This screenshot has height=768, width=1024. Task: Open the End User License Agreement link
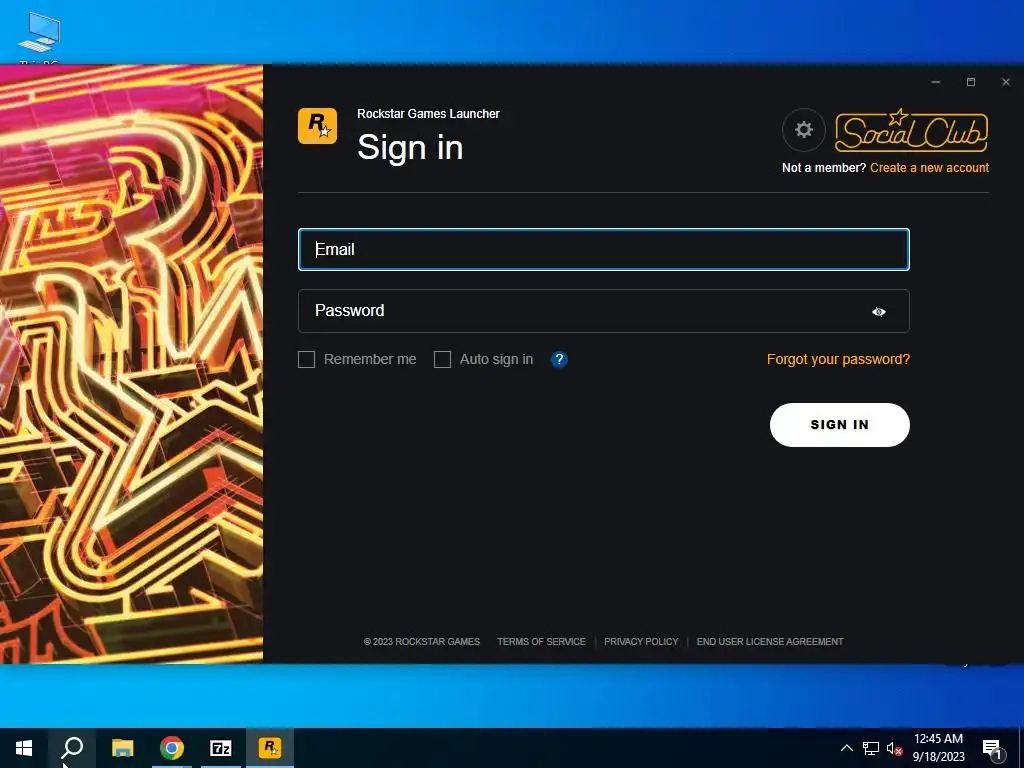point(770,641)
